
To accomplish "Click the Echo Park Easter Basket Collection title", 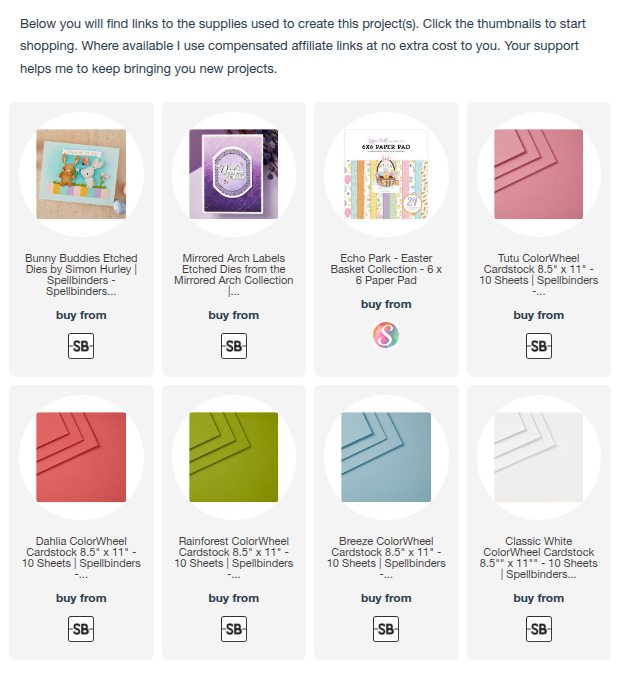I will pos(386,269).
